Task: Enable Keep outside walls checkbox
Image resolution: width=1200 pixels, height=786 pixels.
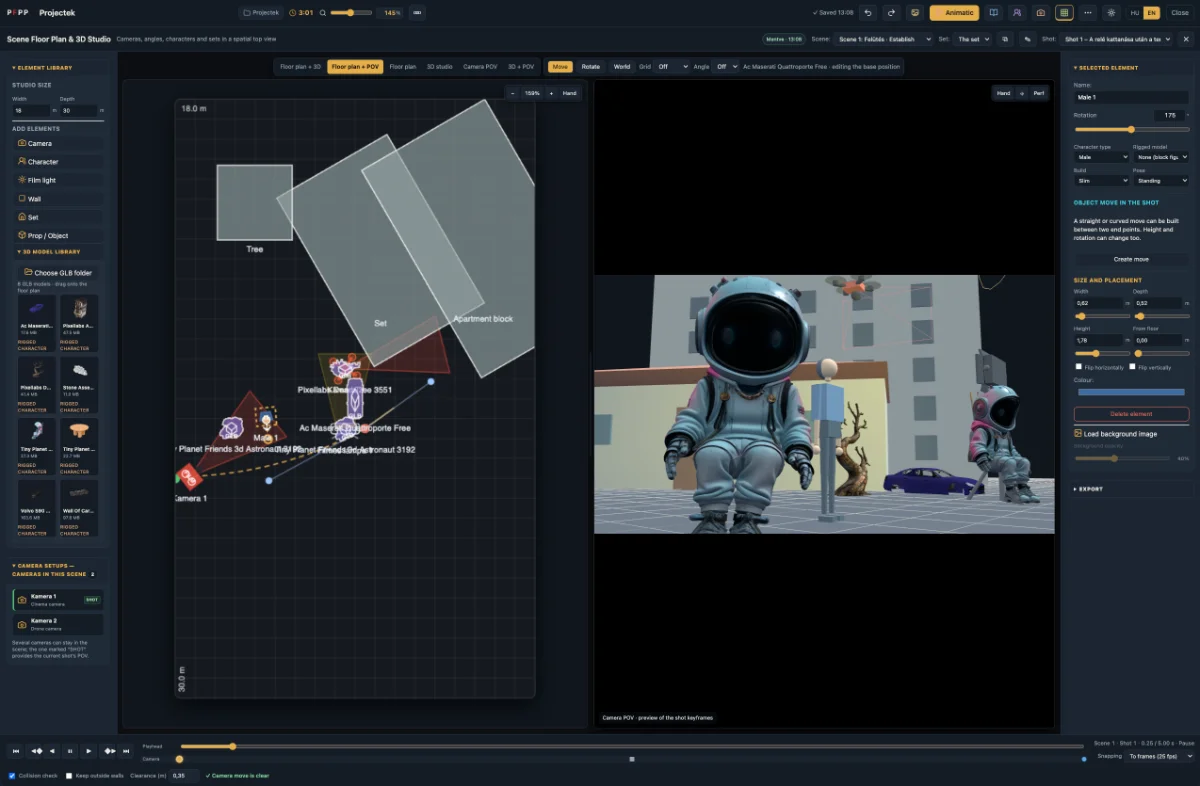Action: click(x=69, y=775)
